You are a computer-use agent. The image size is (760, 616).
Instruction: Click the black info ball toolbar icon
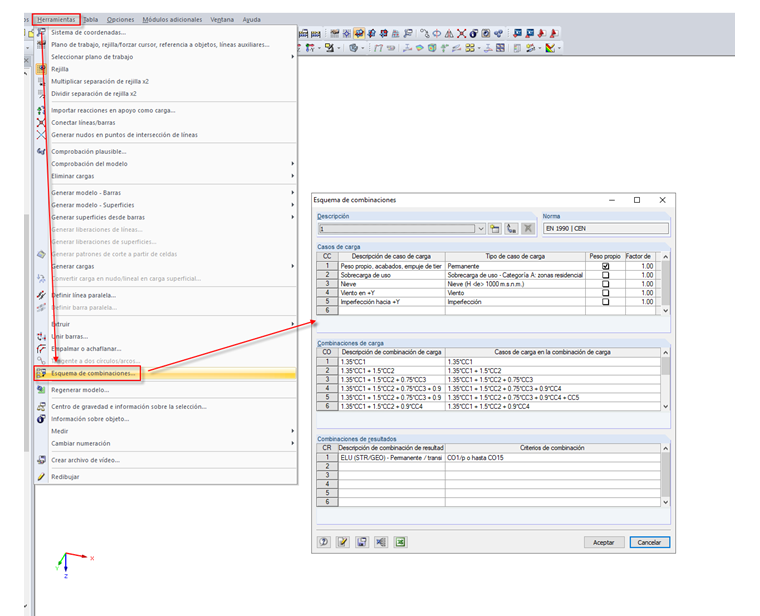[x=474, y=33]
